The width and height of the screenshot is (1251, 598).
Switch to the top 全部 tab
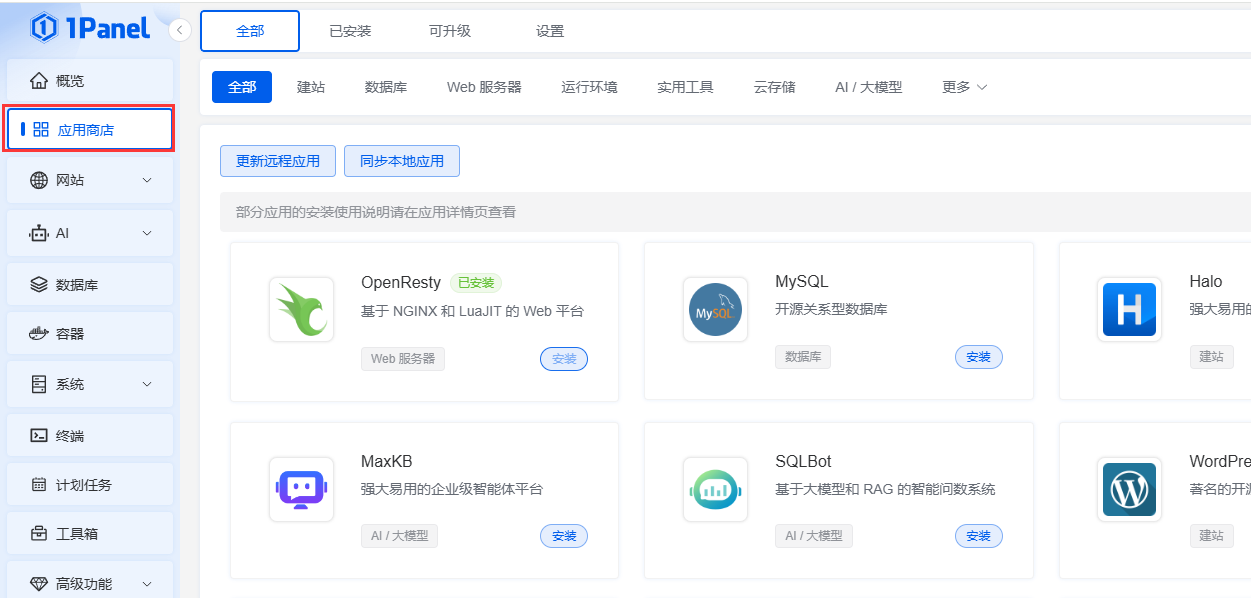(250, 31)
